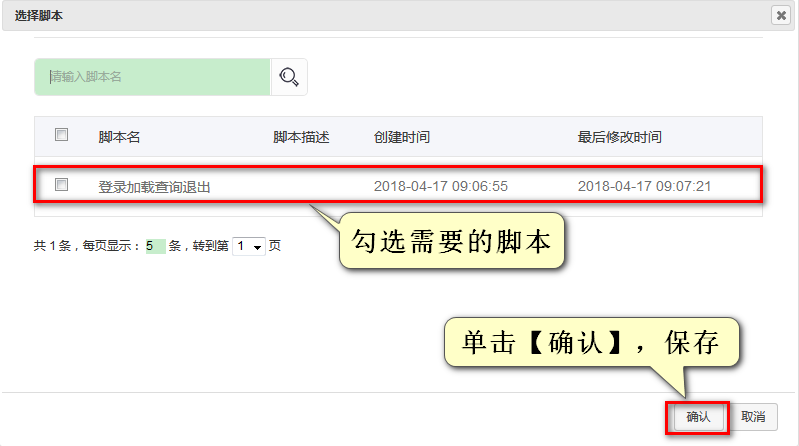Open the page number dropdown
Screen dimensions: 799x446
click(x=248, y=246)
